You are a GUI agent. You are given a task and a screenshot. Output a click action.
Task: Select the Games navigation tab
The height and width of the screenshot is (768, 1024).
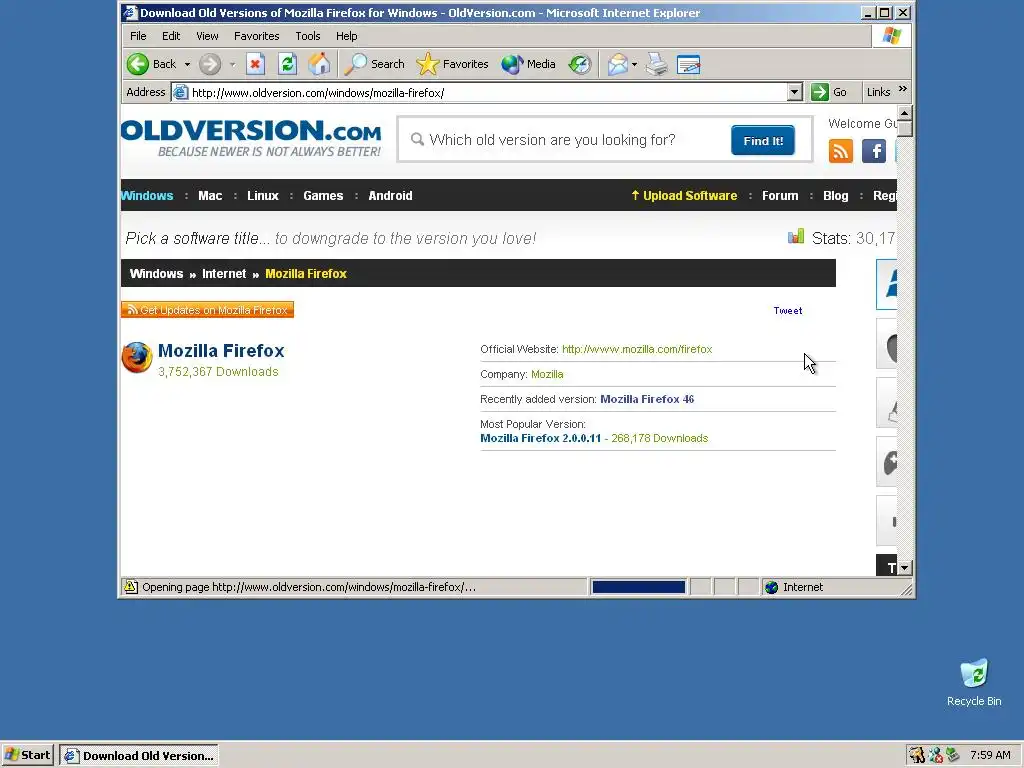(x=323, y=195)
